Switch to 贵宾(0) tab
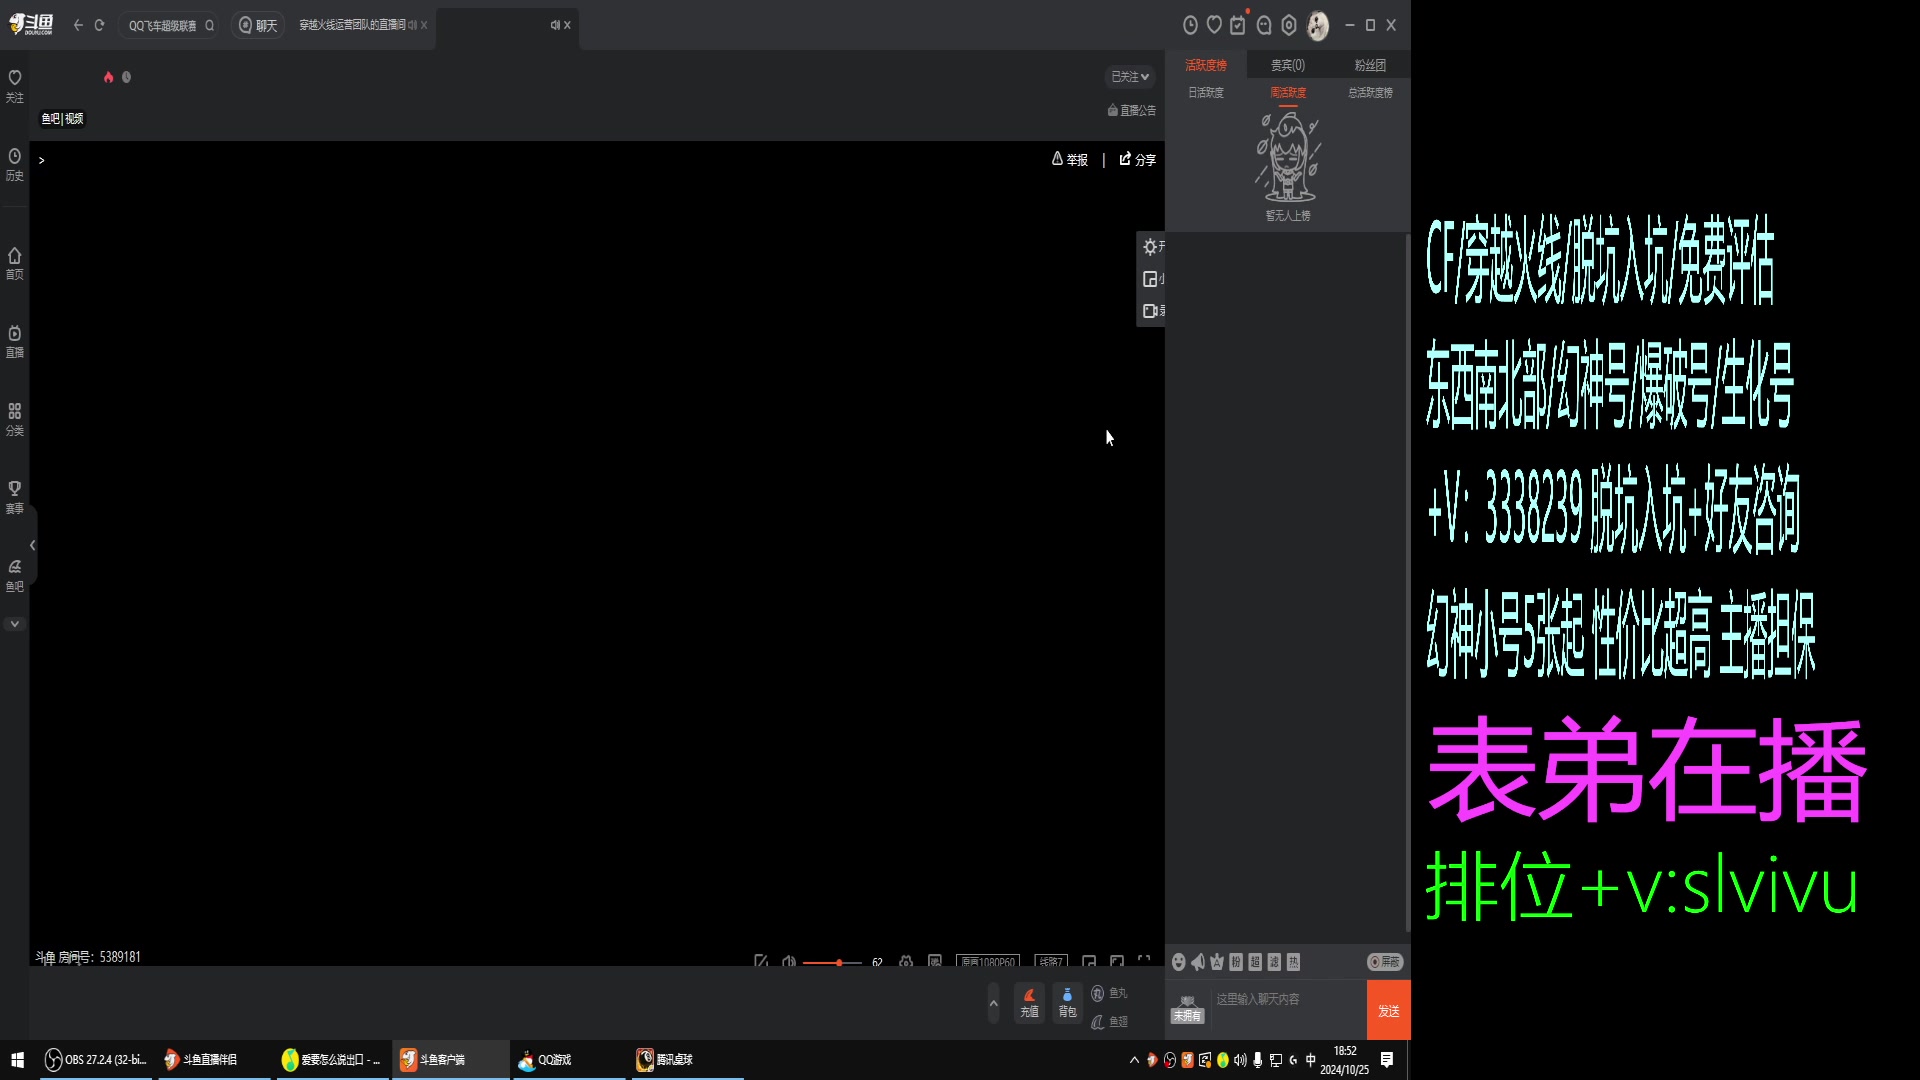Viewport: 1920px width, 1080px height. [x=1288, y=65]
